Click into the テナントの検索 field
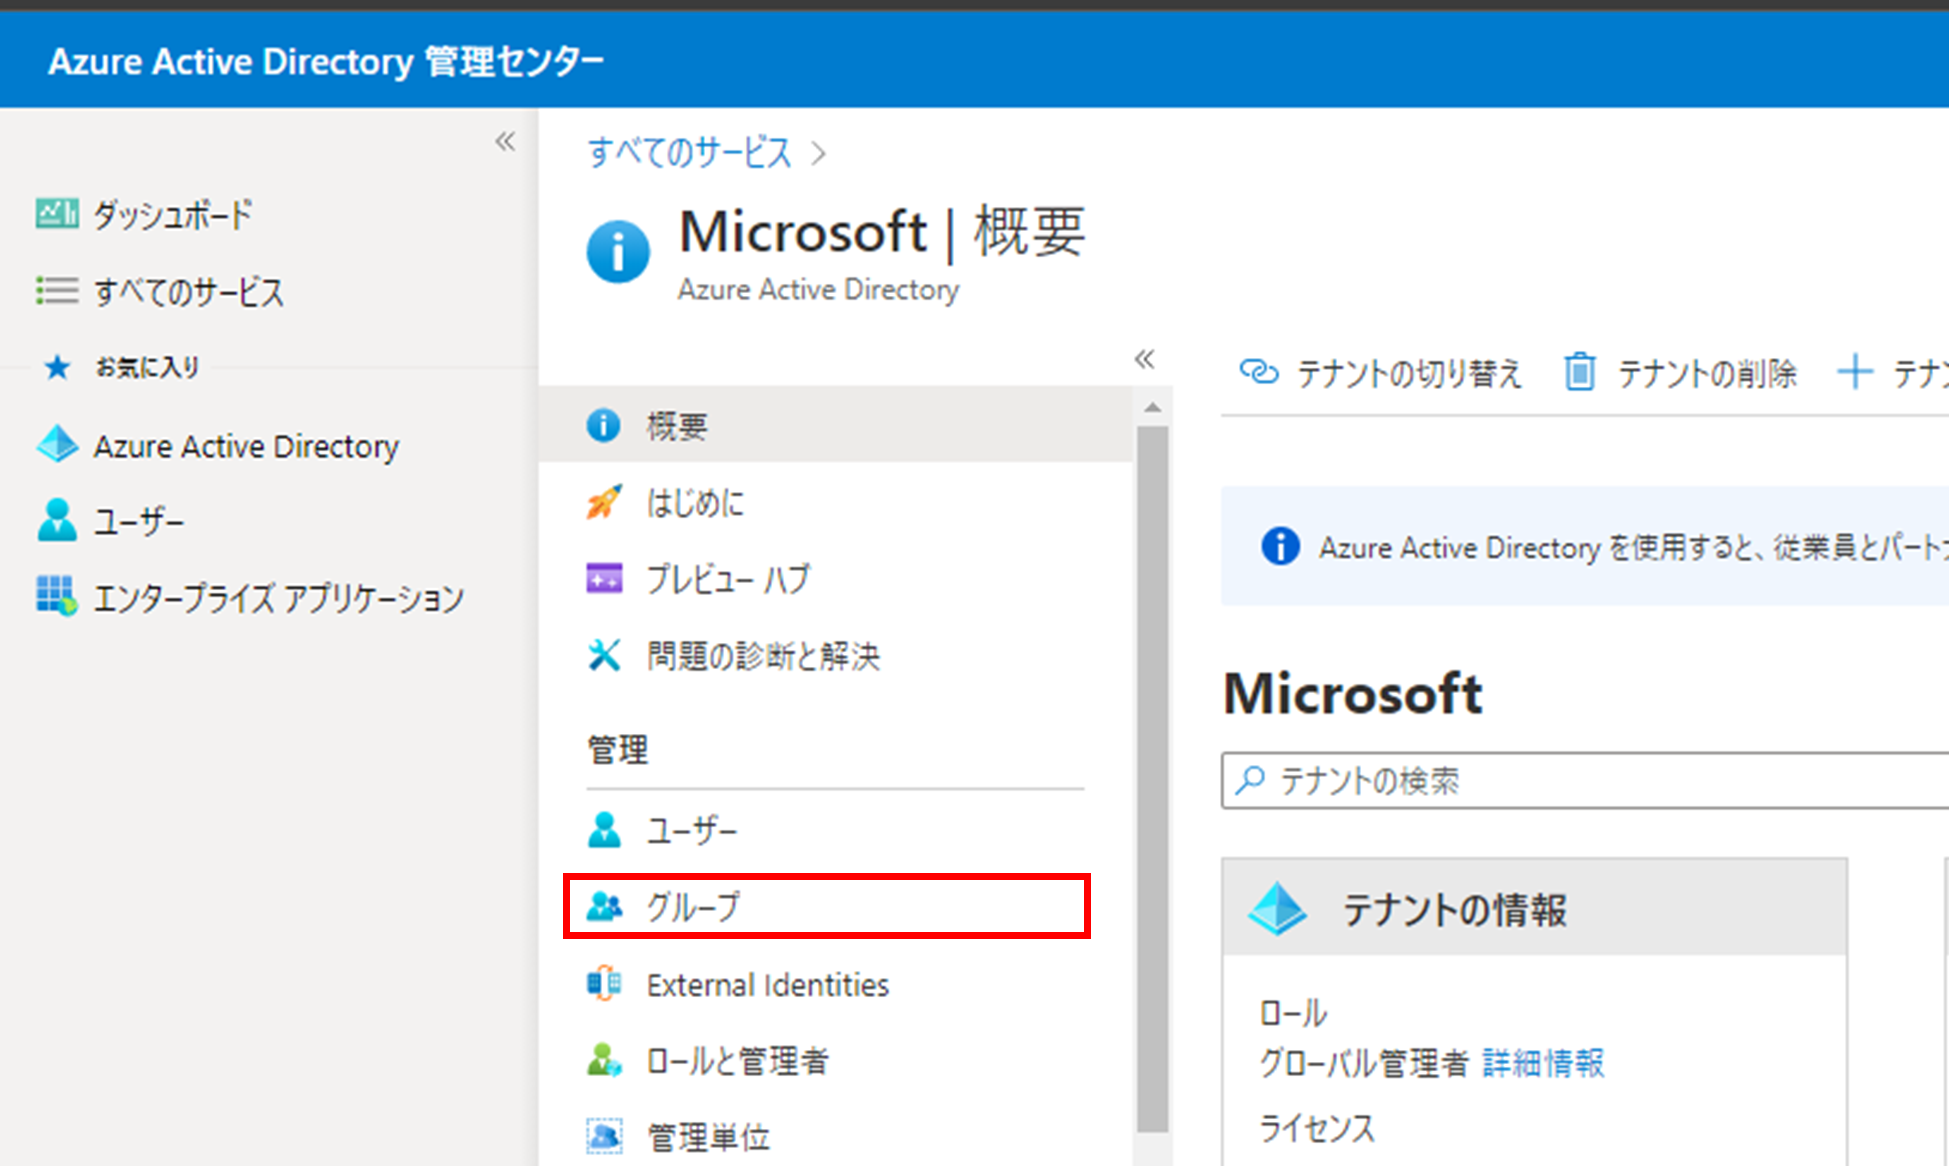1949x1166 pixels. pyautogui.click(x=1585, y=780)
